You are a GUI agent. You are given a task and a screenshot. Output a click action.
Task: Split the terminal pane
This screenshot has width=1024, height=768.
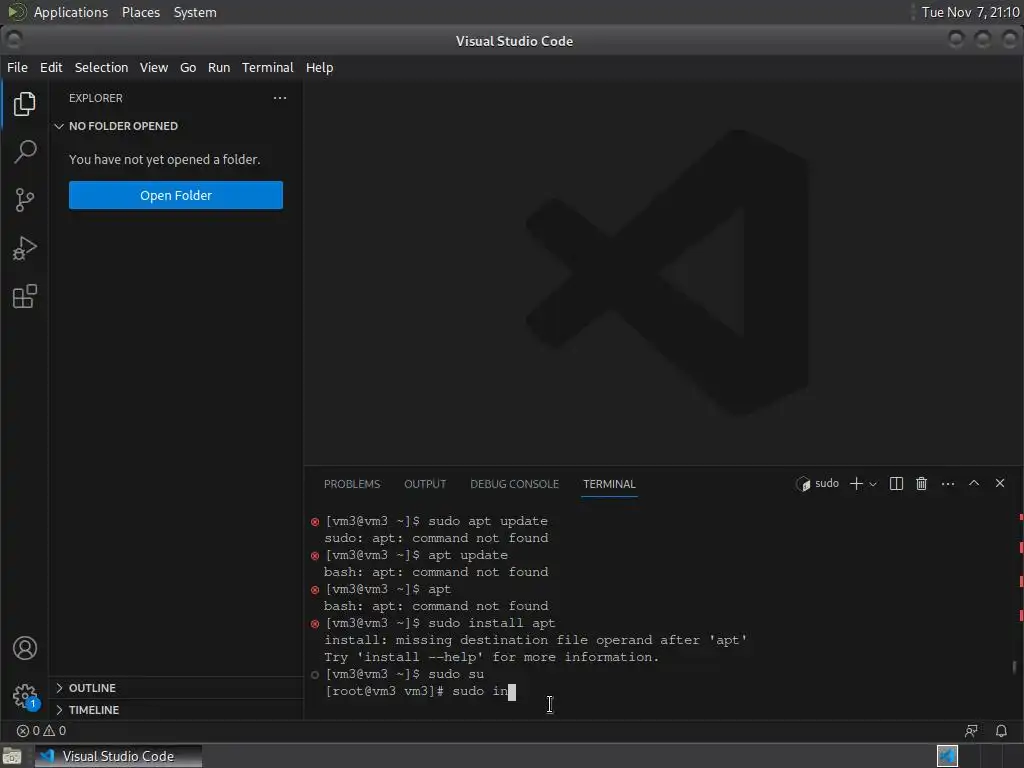[x=896, y=484]
